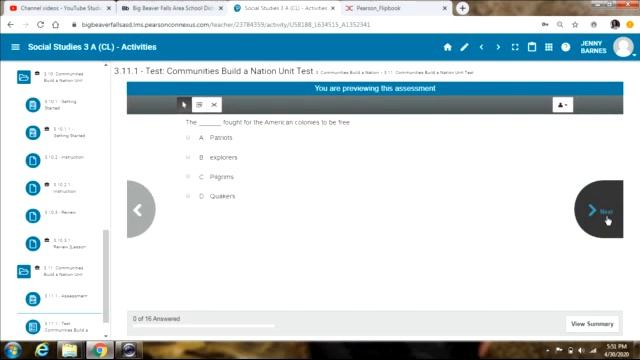
Task: Open a new browser tab
Action: click(462, 8)
